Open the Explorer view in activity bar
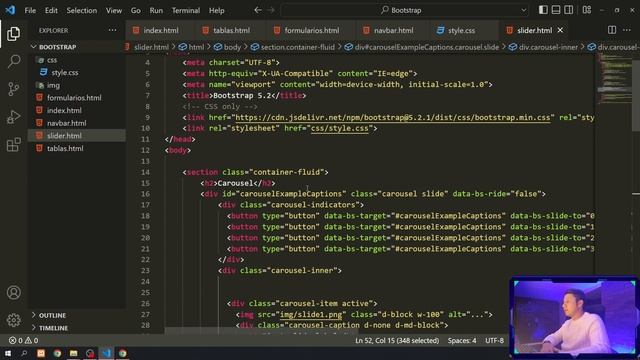This screenshot has height=360, width=640. [x=13, y=33]
